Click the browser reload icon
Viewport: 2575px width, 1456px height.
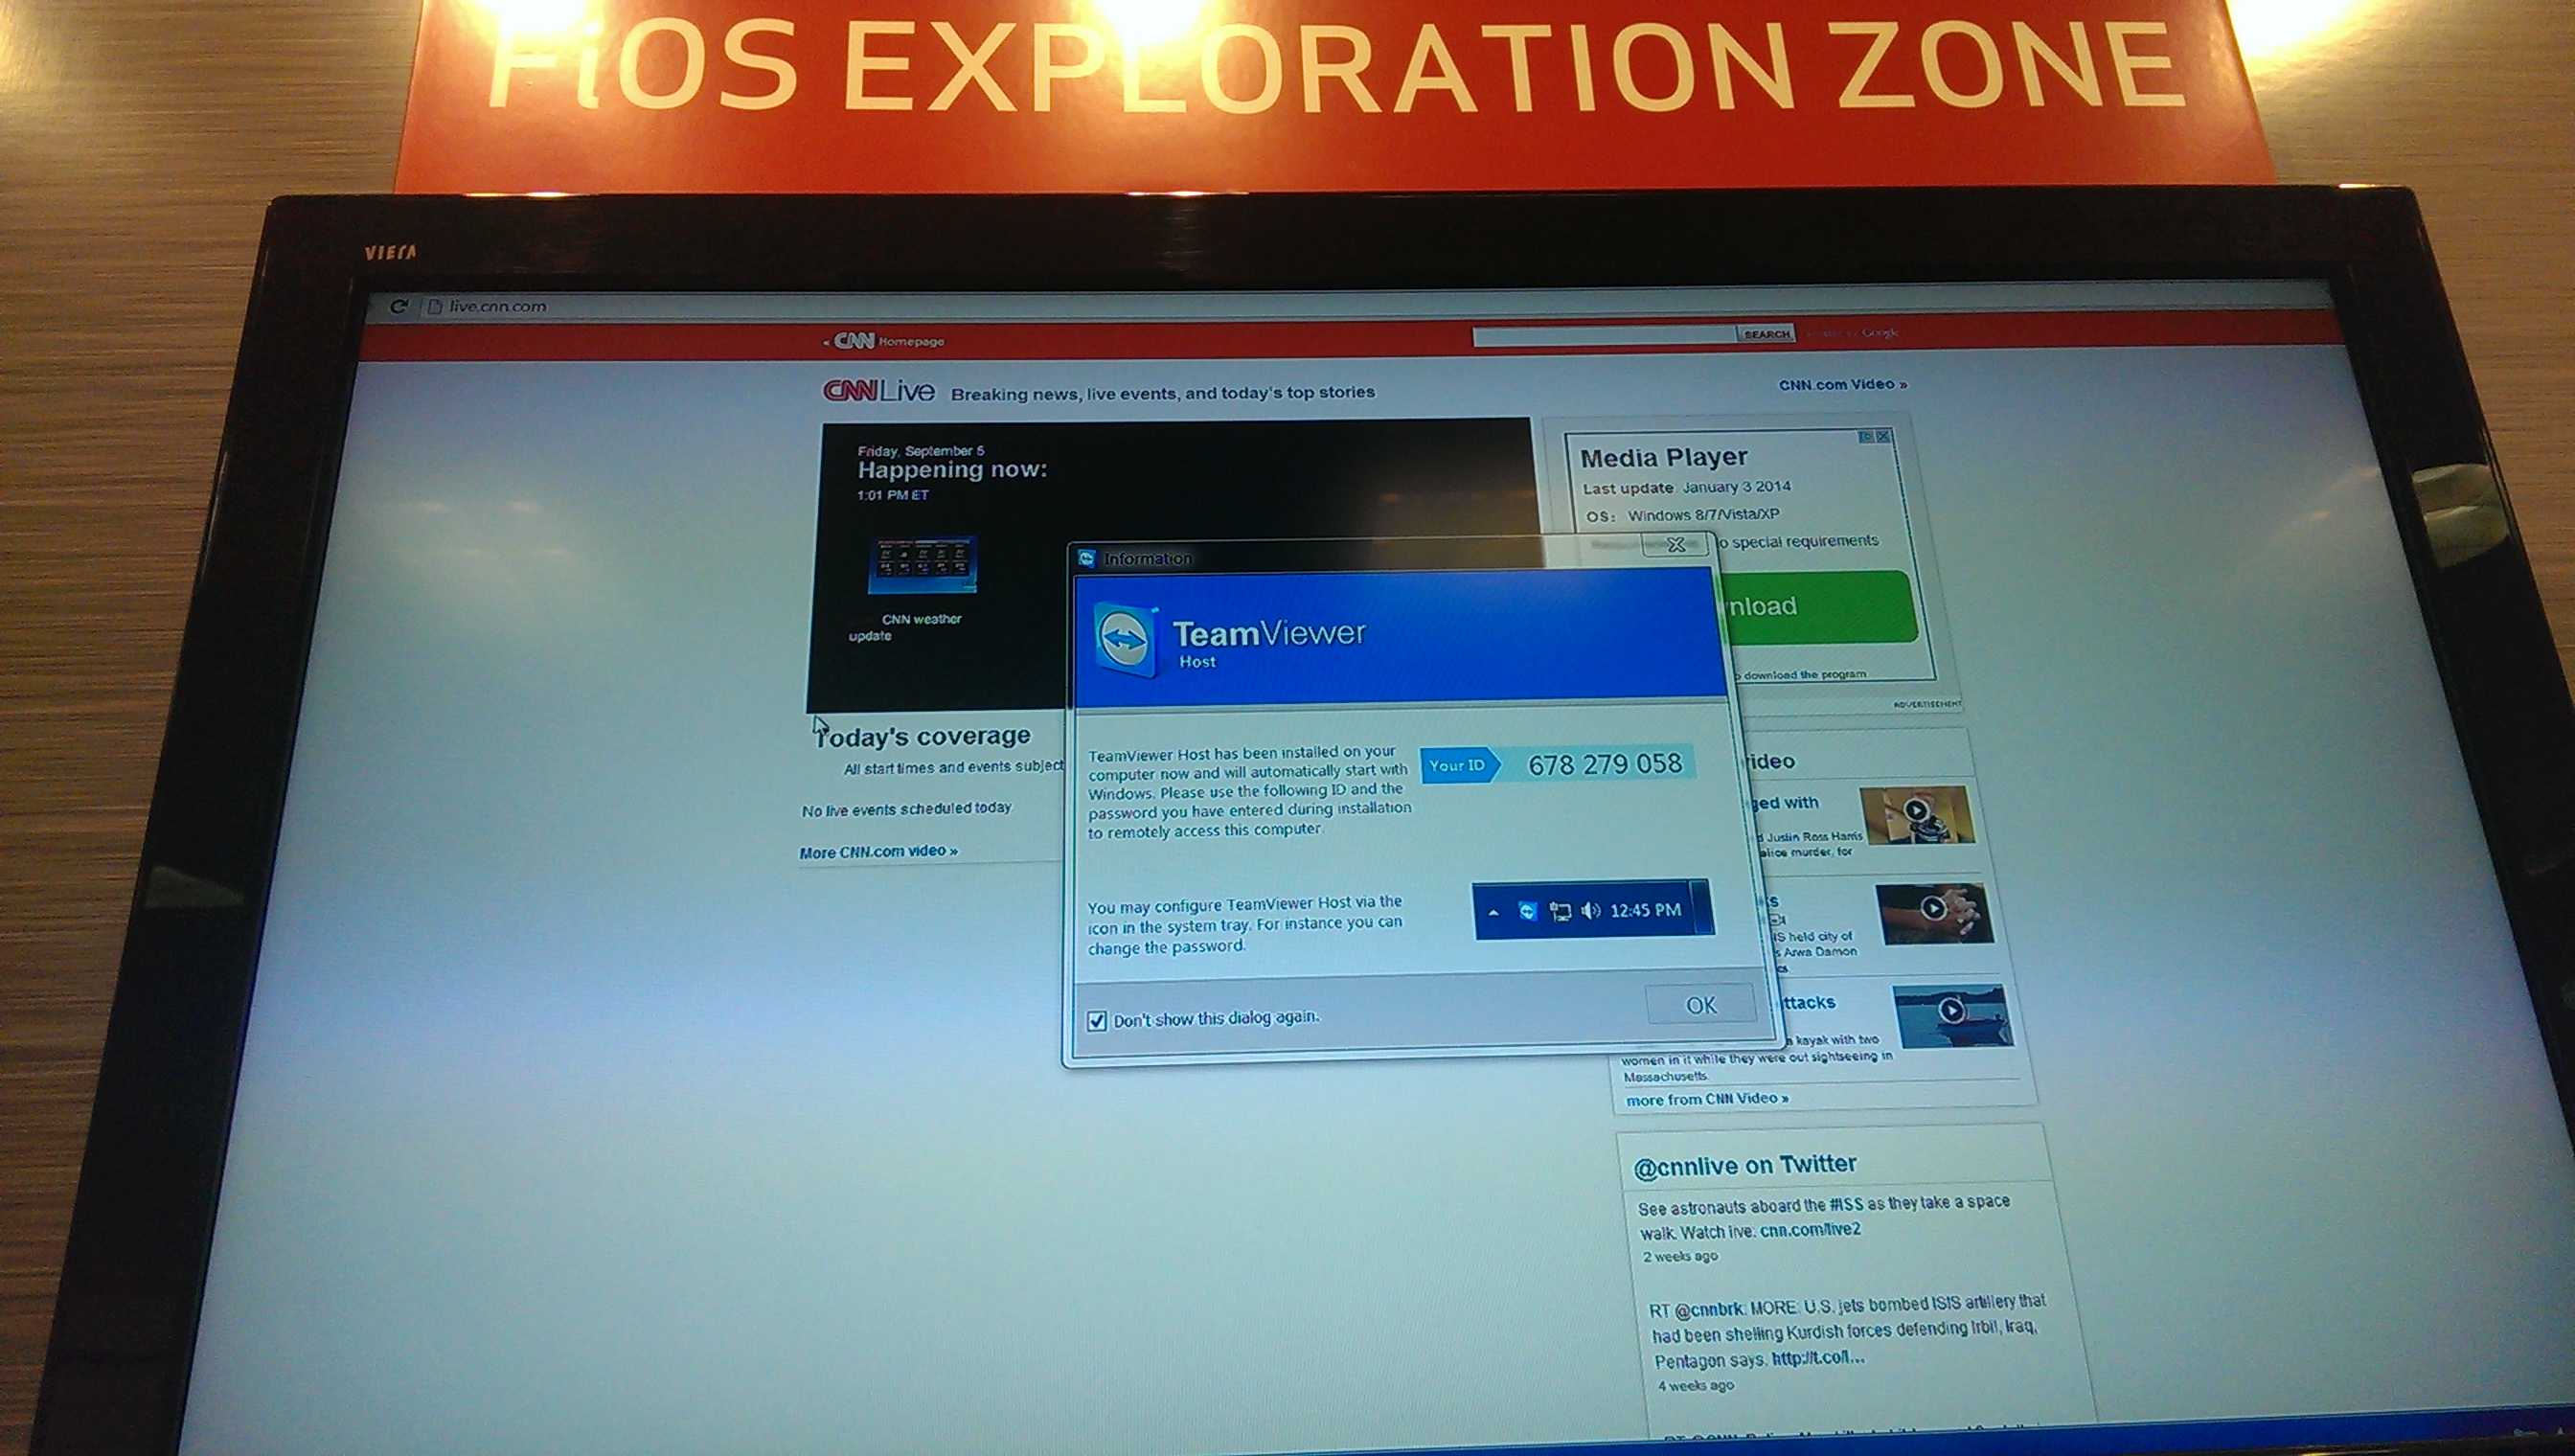[x=399, y=306]
